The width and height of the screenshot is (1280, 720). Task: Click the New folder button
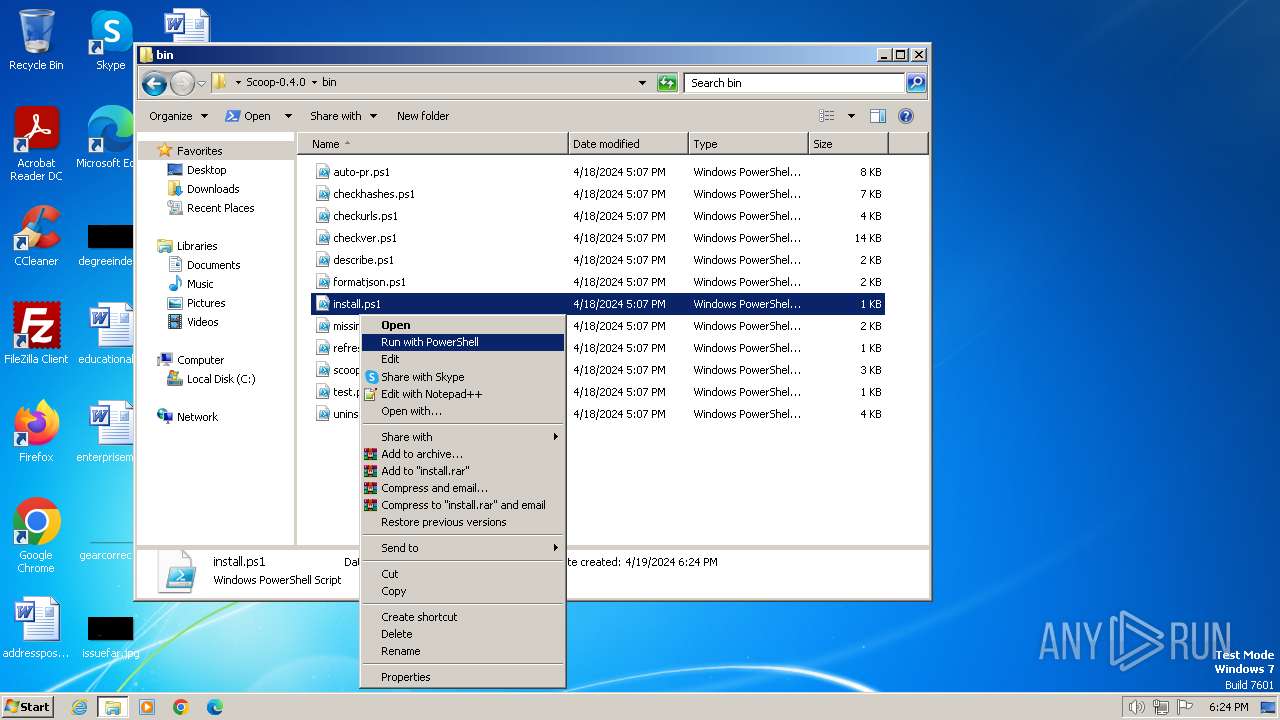[x=423, y=116]
